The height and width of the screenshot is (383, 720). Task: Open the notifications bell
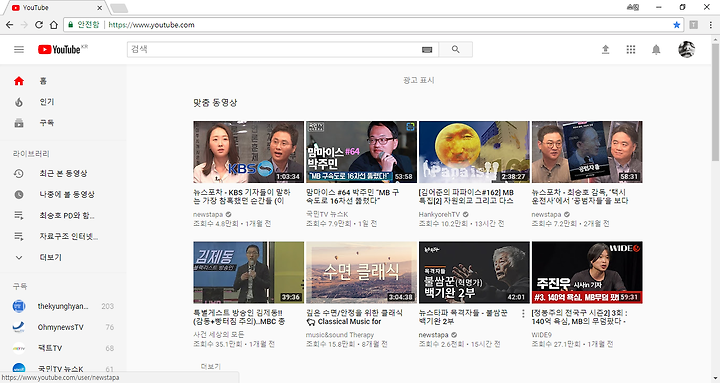pyautogui.click(x=656, y=49)
